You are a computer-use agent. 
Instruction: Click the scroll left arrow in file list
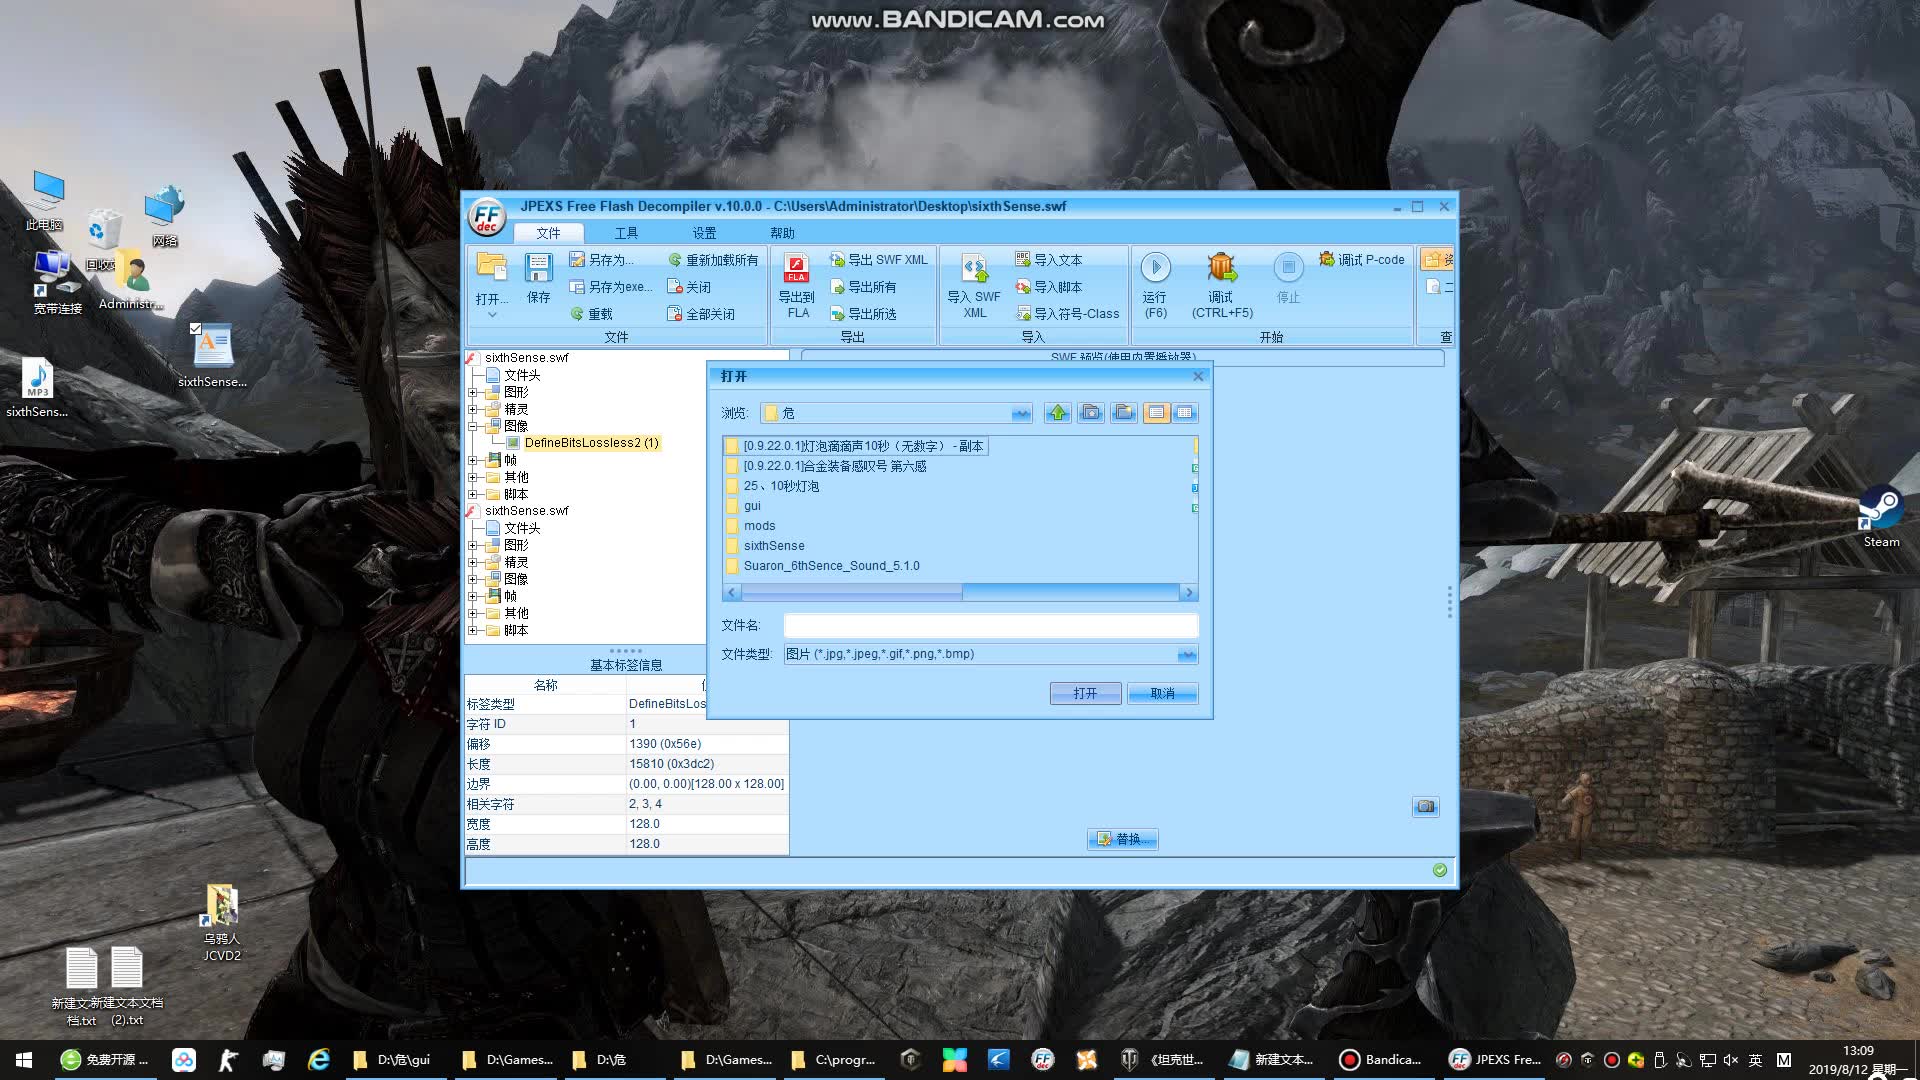pyautogui.click(x=732, y=593)
